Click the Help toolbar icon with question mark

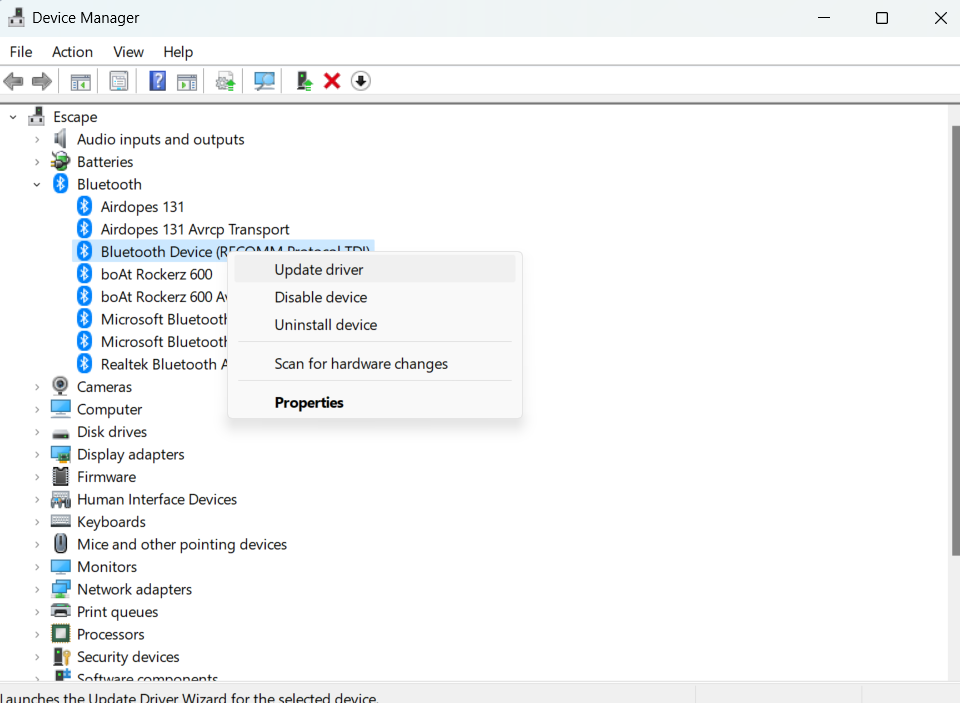[x=157, y=81]
